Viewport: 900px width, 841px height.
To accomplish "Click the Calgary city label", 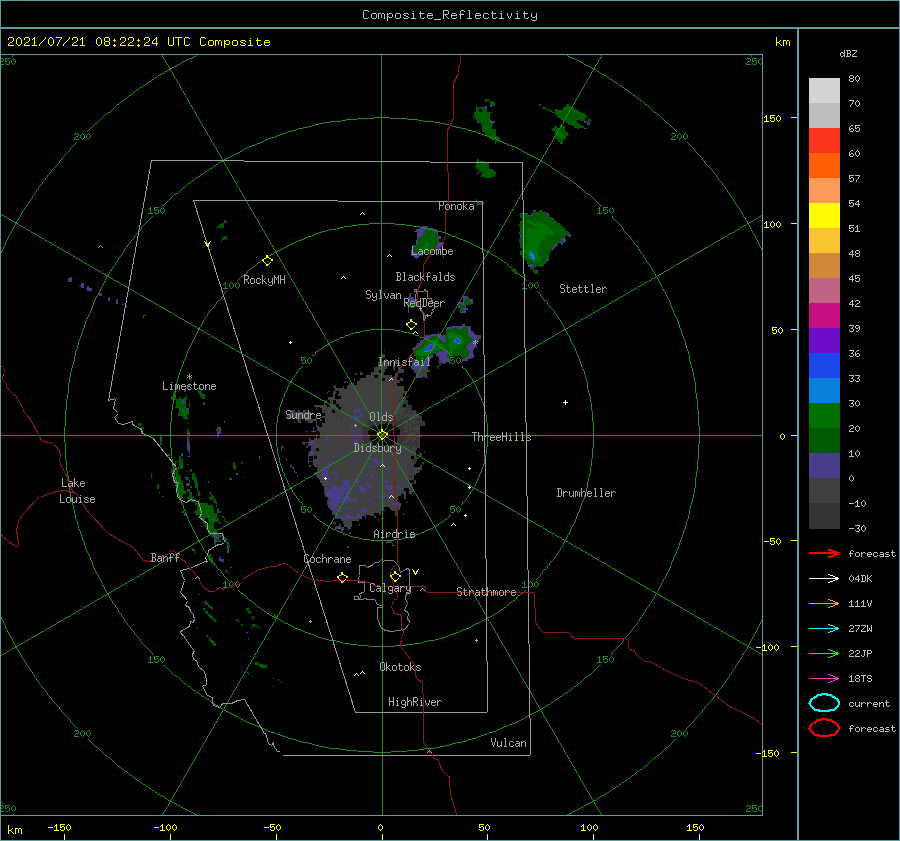I will pos(390,588).
